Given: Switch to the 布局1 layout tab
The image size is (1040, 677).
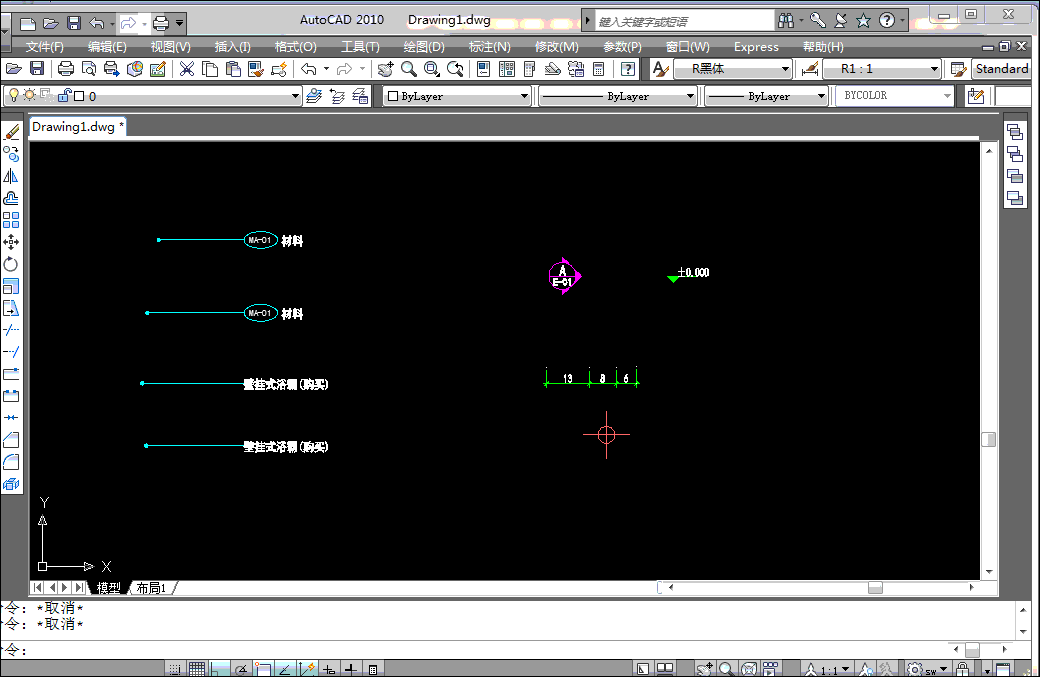Looking at the screenshot, I should click(x=151, y=588).
